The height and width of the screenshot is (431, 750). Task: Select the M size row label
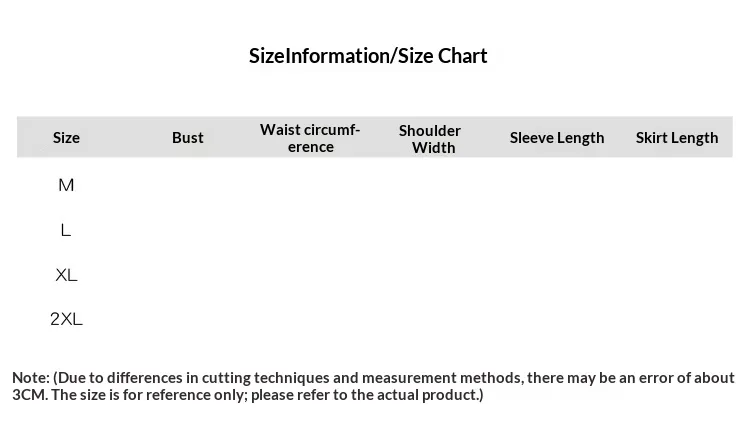66,185
